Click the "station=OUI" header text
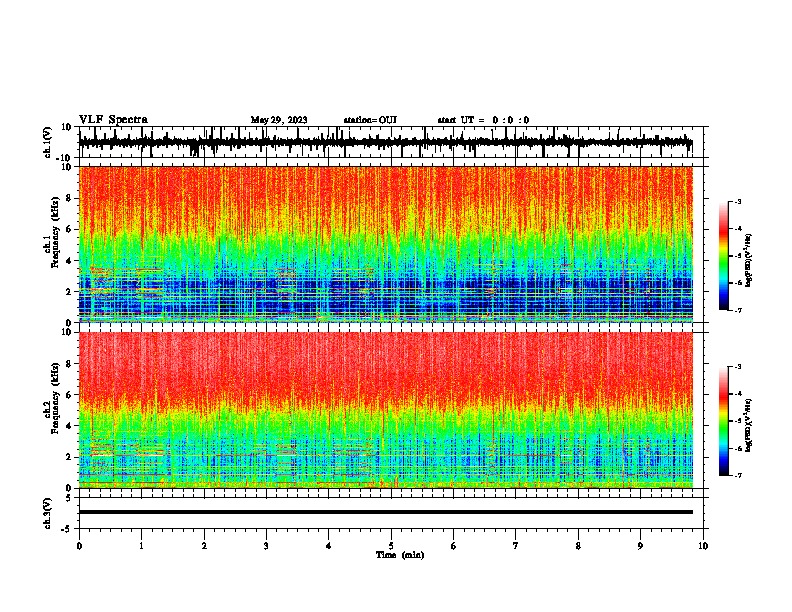 point(370,120)
